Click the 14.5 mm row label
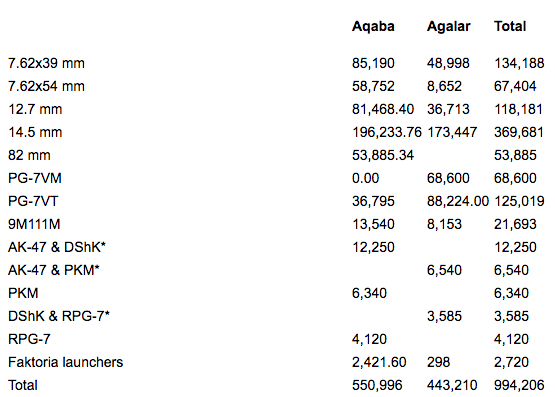Viewport: 555px width, 397px height. click(x=35, y=133)
